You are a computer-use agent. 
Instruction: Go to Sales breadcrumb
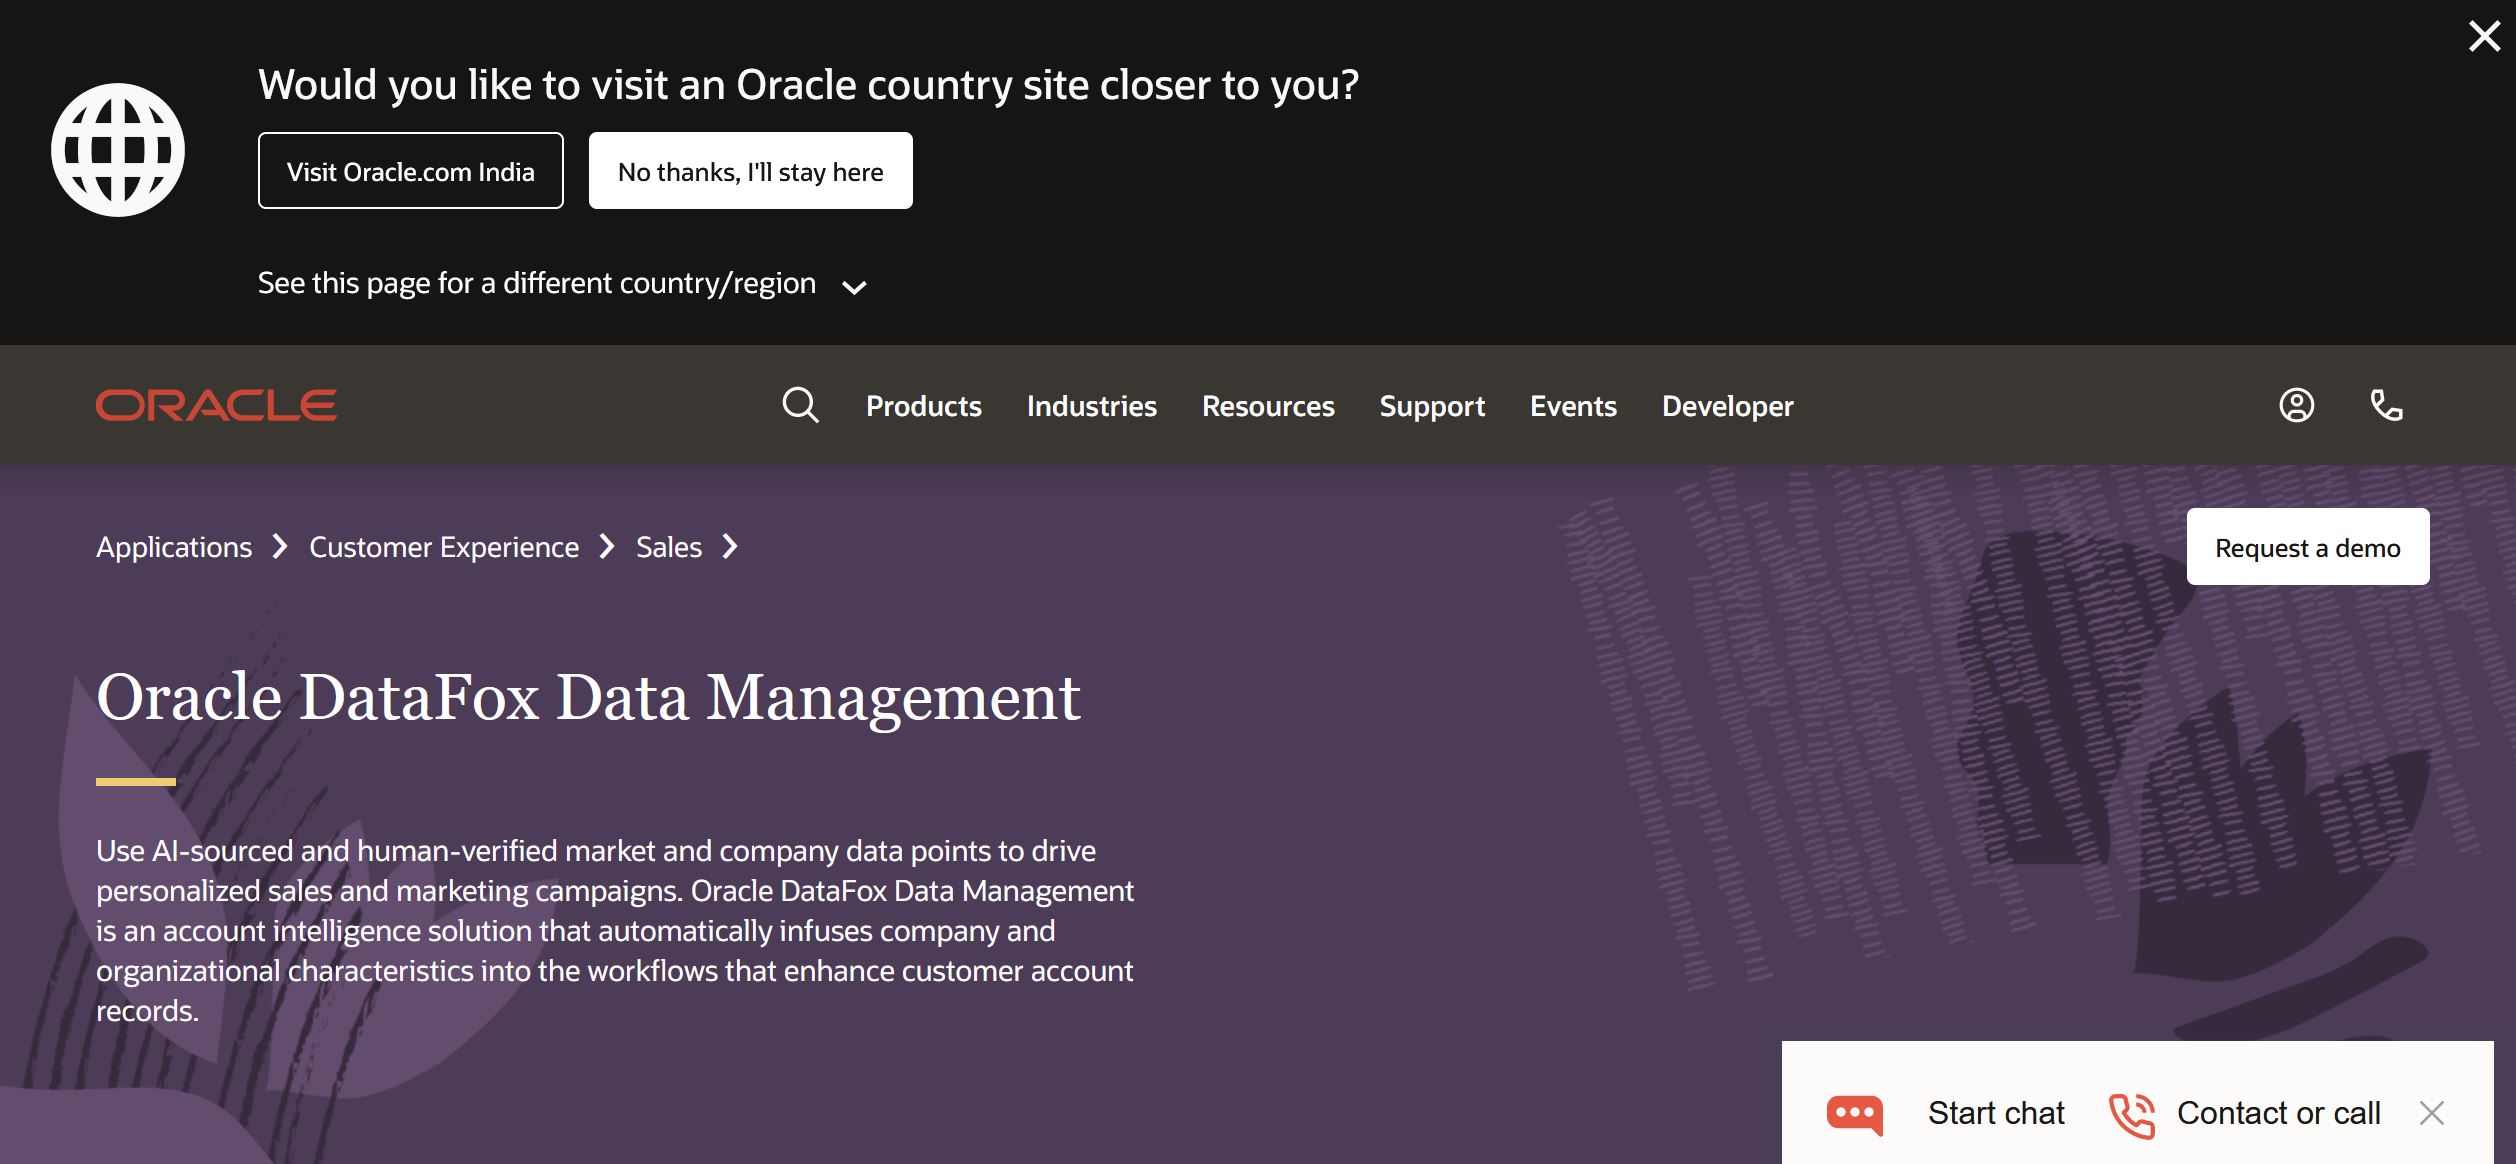click(669, 547)
